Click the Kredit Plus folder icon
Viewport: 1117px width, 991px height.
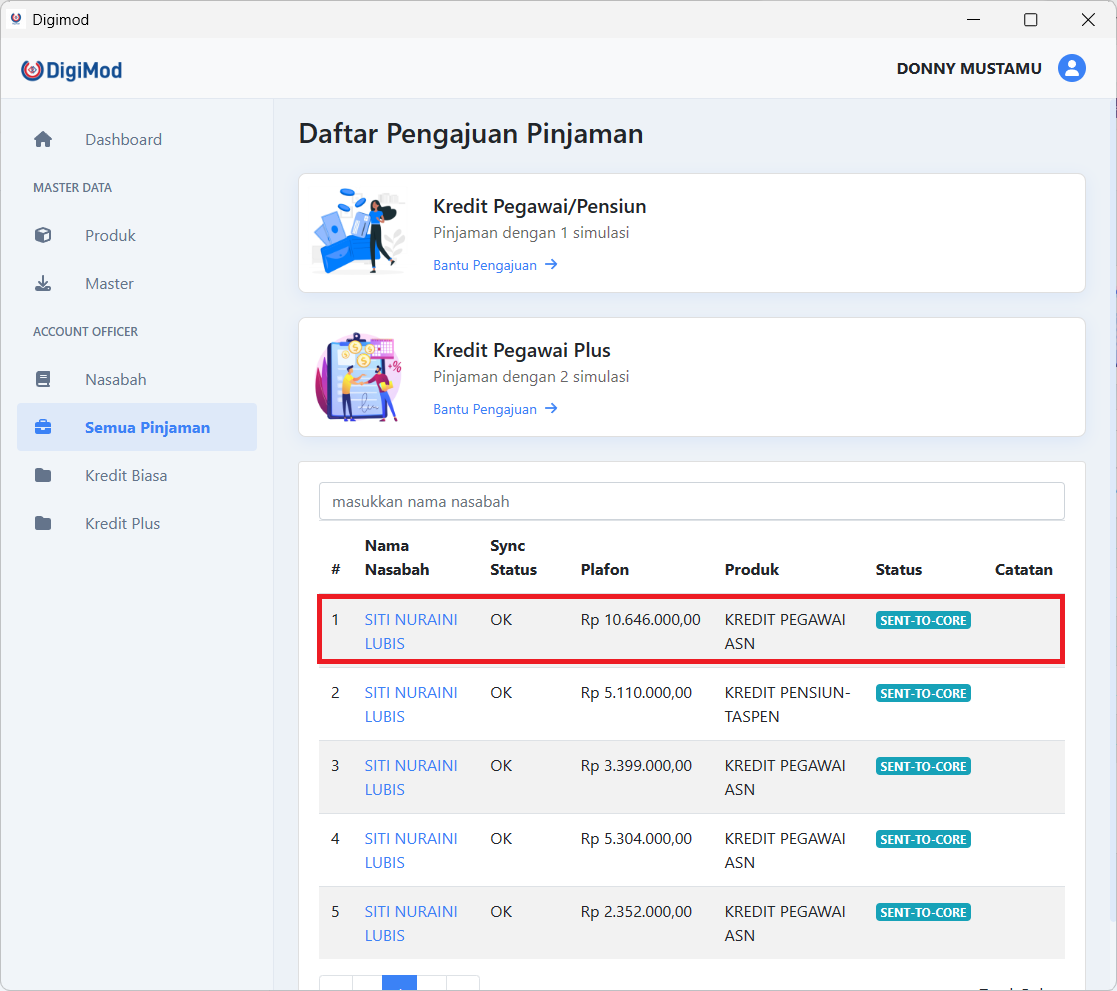click(x=43, y=524)
